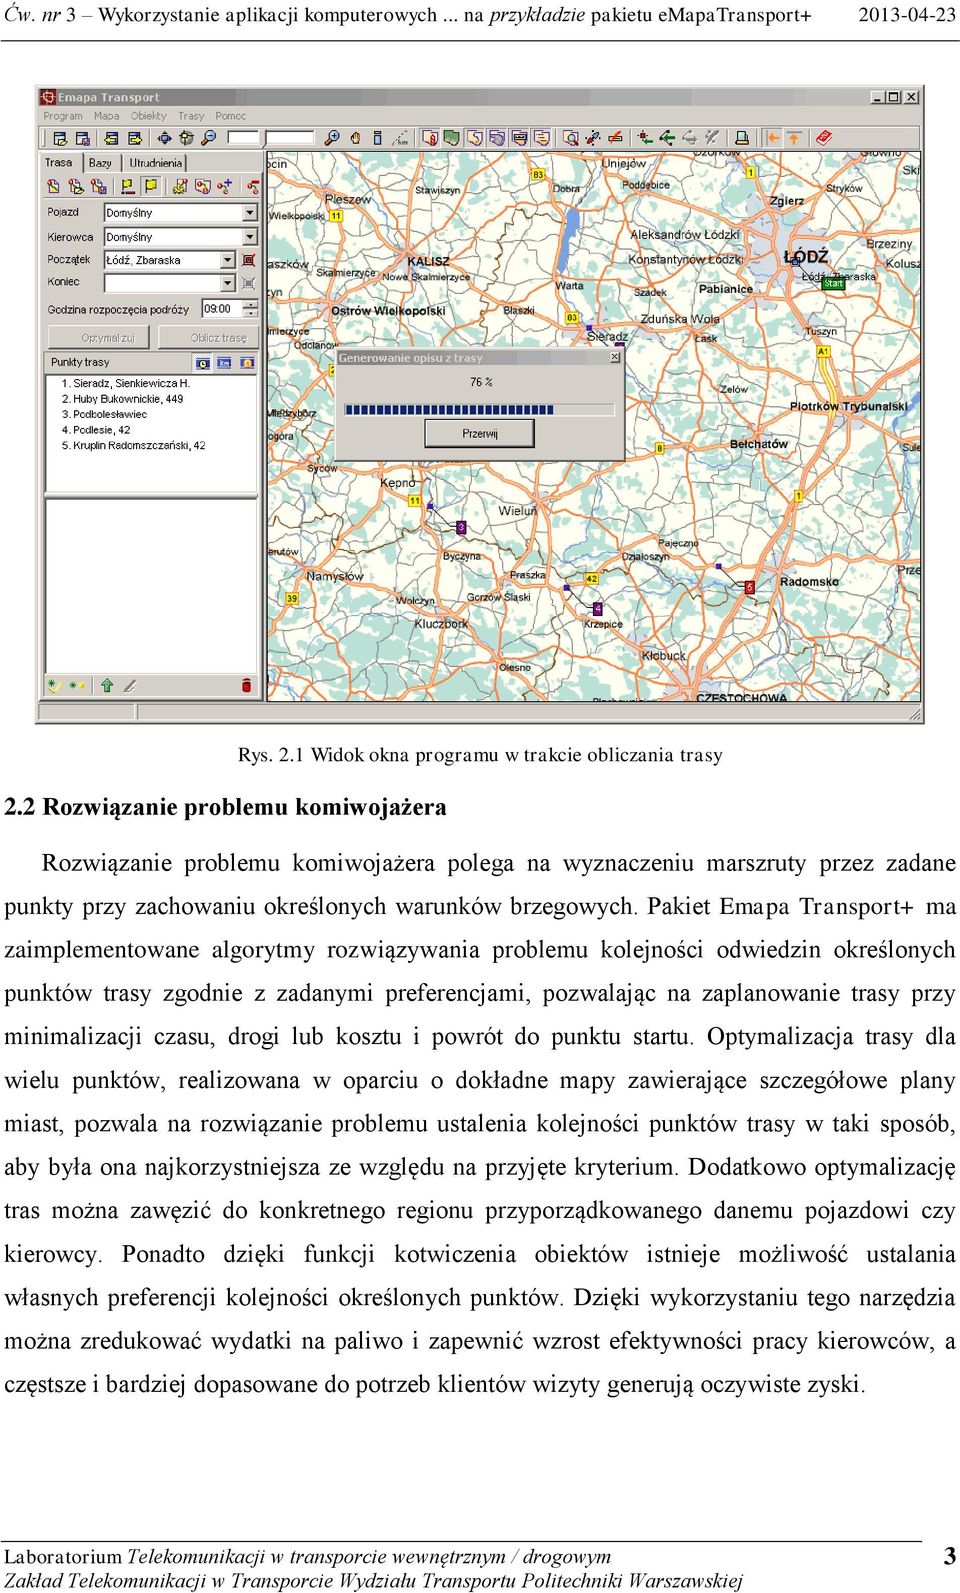Viewport: 960px width, 1593px height.
Task: Click waypoint marker 5 near Radomsko
Action: tap(750, 587)
